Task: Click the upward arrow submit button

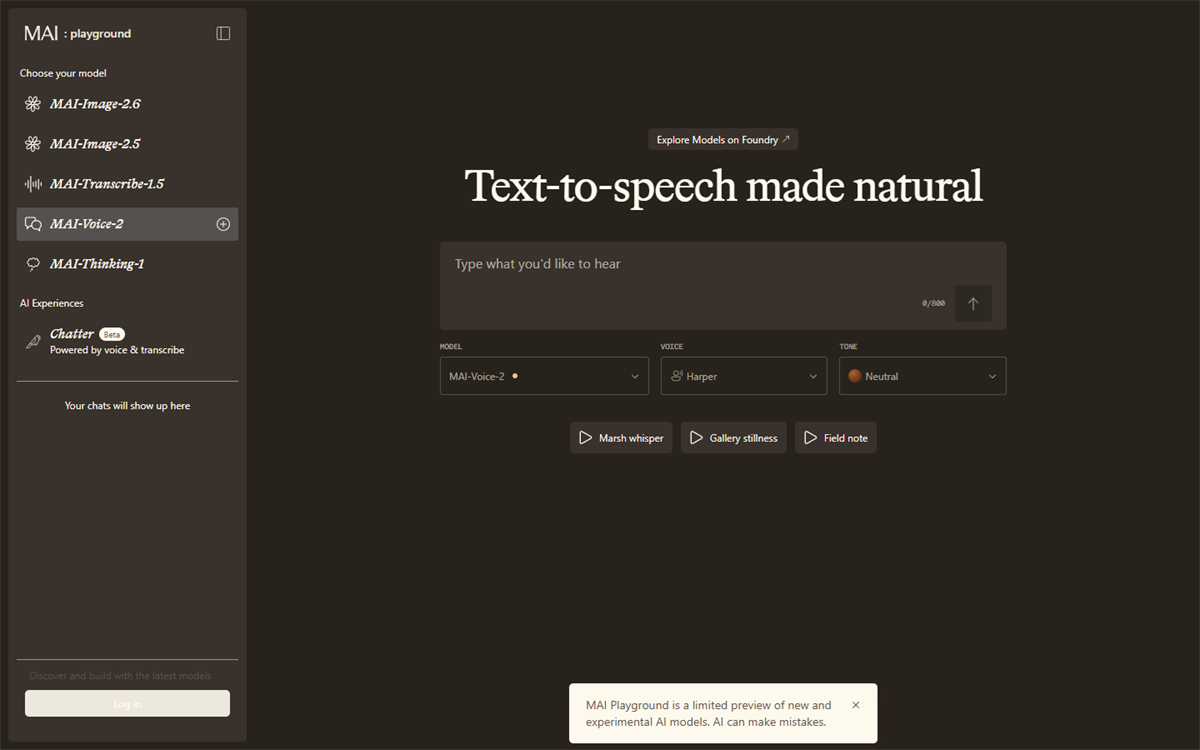Action: click(x=973, y=303)
